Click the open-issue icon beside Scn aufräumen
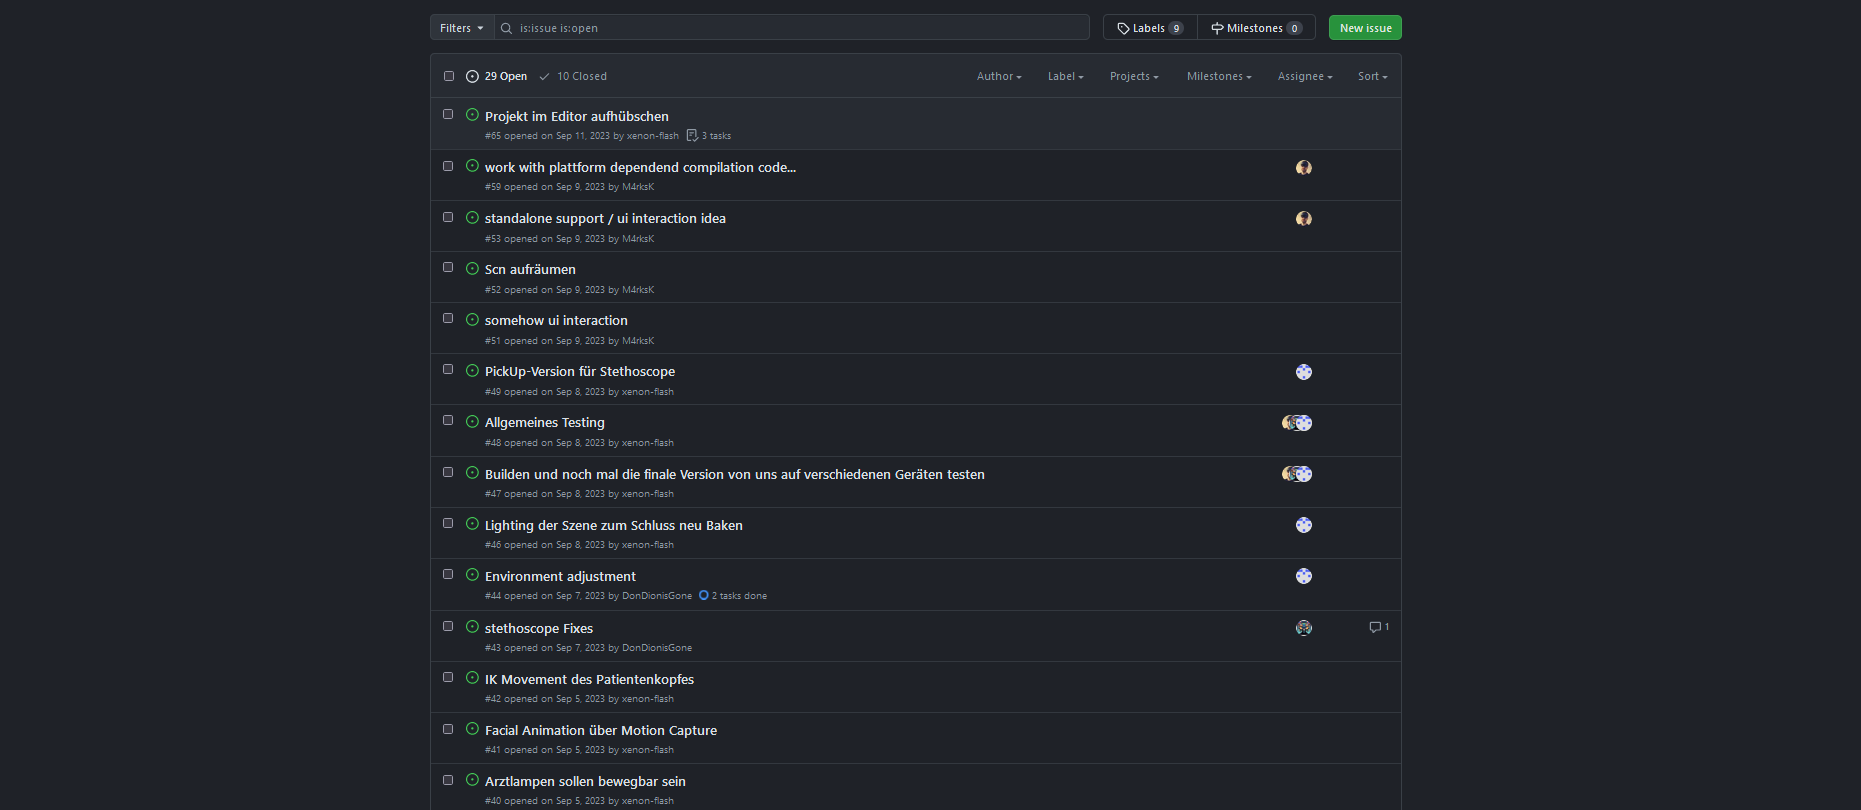Image resolution: width=1861 pixels, height=810 pixels. click(x=472, y=269)
